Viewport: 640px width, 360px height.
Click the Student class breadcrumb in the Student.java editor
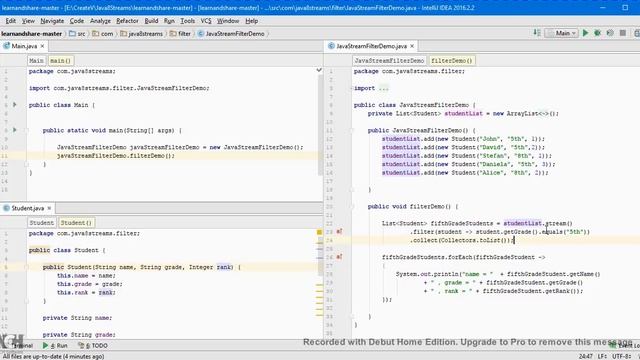[x=41, y=222]
